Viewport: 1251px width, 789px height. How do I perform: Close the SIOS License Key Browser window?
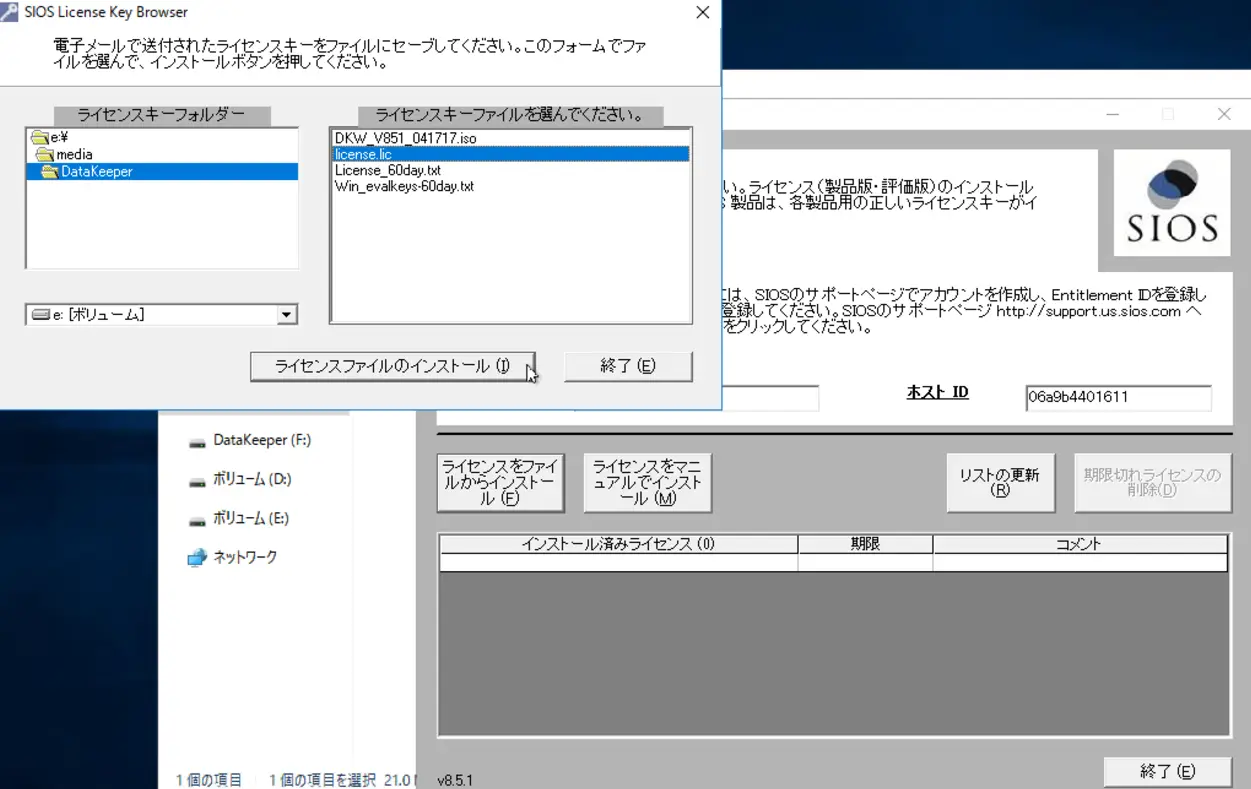703,13
